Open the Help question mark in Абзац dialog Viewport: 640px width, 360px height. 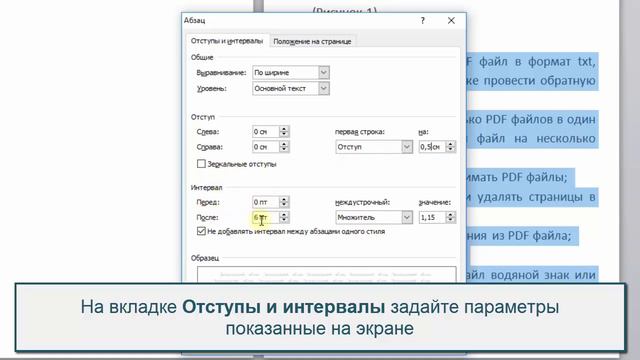coord(423,20)
